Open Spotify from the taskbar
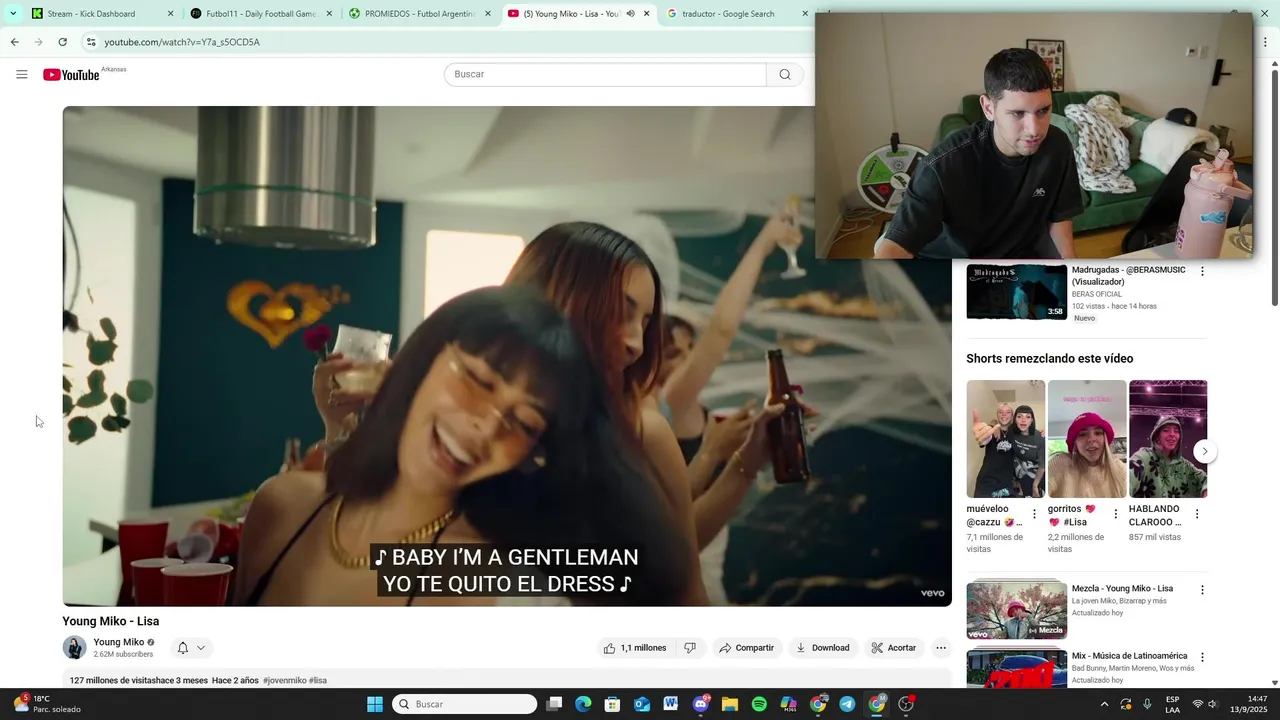The height and width of the screenshot is (720, 1280). (x=759, y=704)
